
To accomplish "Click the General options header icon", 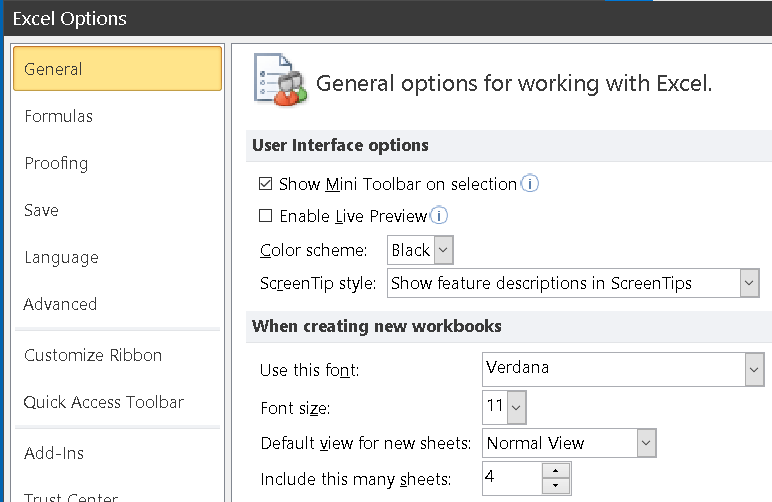I will click(279, 80).
